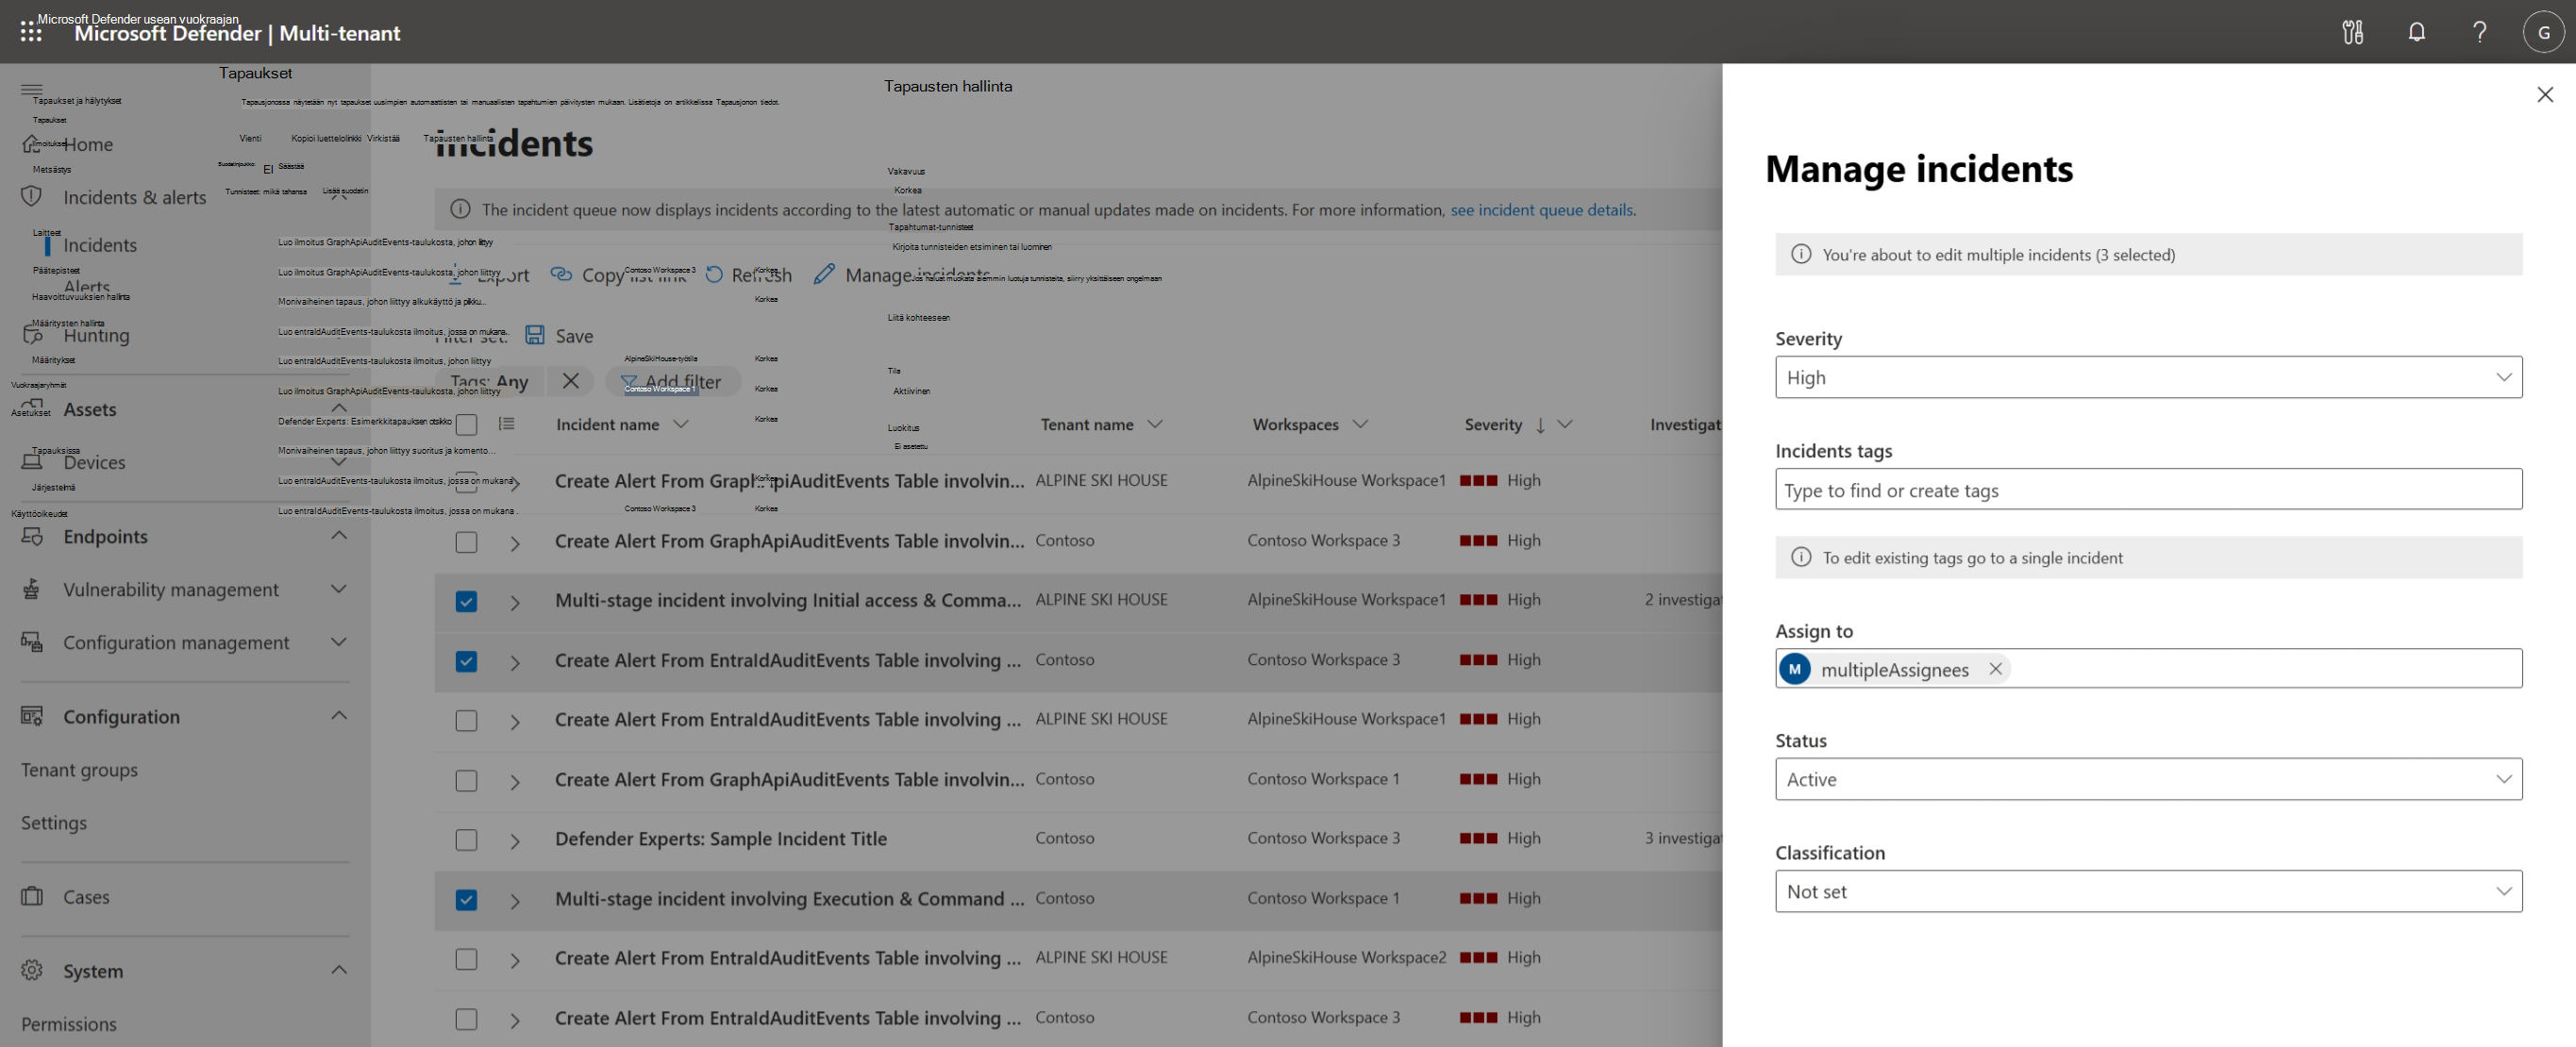Open the Classification dropdown showing Not set
Viewport: 2576px width, 1047px height.
click(x=2148, y=891)
